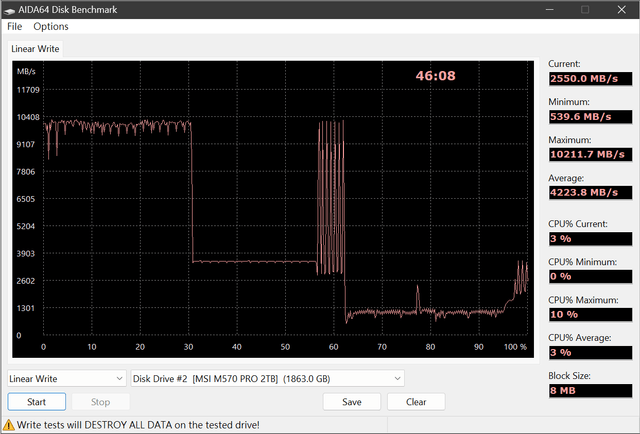Click the CPU% Maximum 10 % field
The width and height of the screenshot is (640, 434).
[x=590, y=314]
